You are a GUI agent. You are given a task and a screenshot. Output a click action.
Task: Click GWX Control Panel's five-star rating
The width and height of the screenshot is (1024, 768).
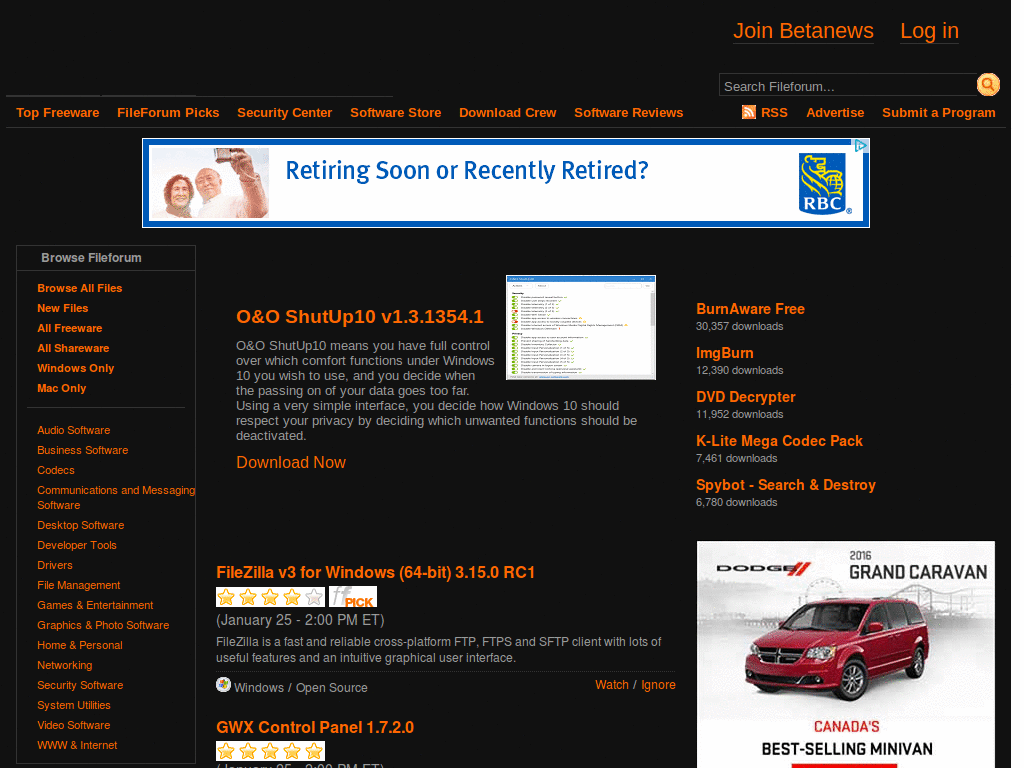coord(270,751)
